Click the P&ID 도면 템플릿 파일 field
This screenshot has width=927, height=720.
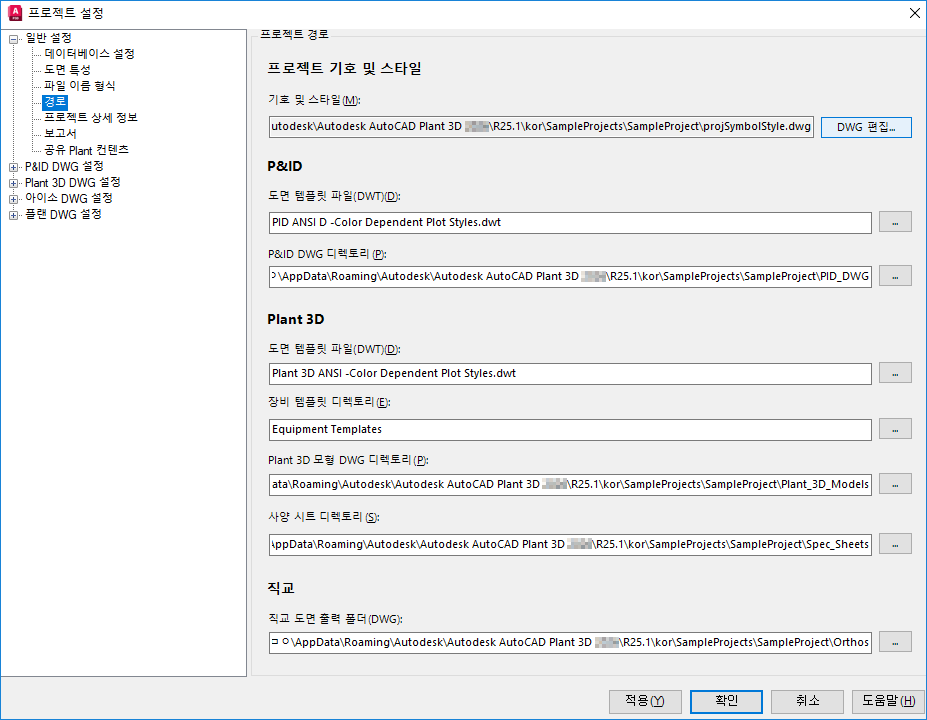[x=570, y=223]
